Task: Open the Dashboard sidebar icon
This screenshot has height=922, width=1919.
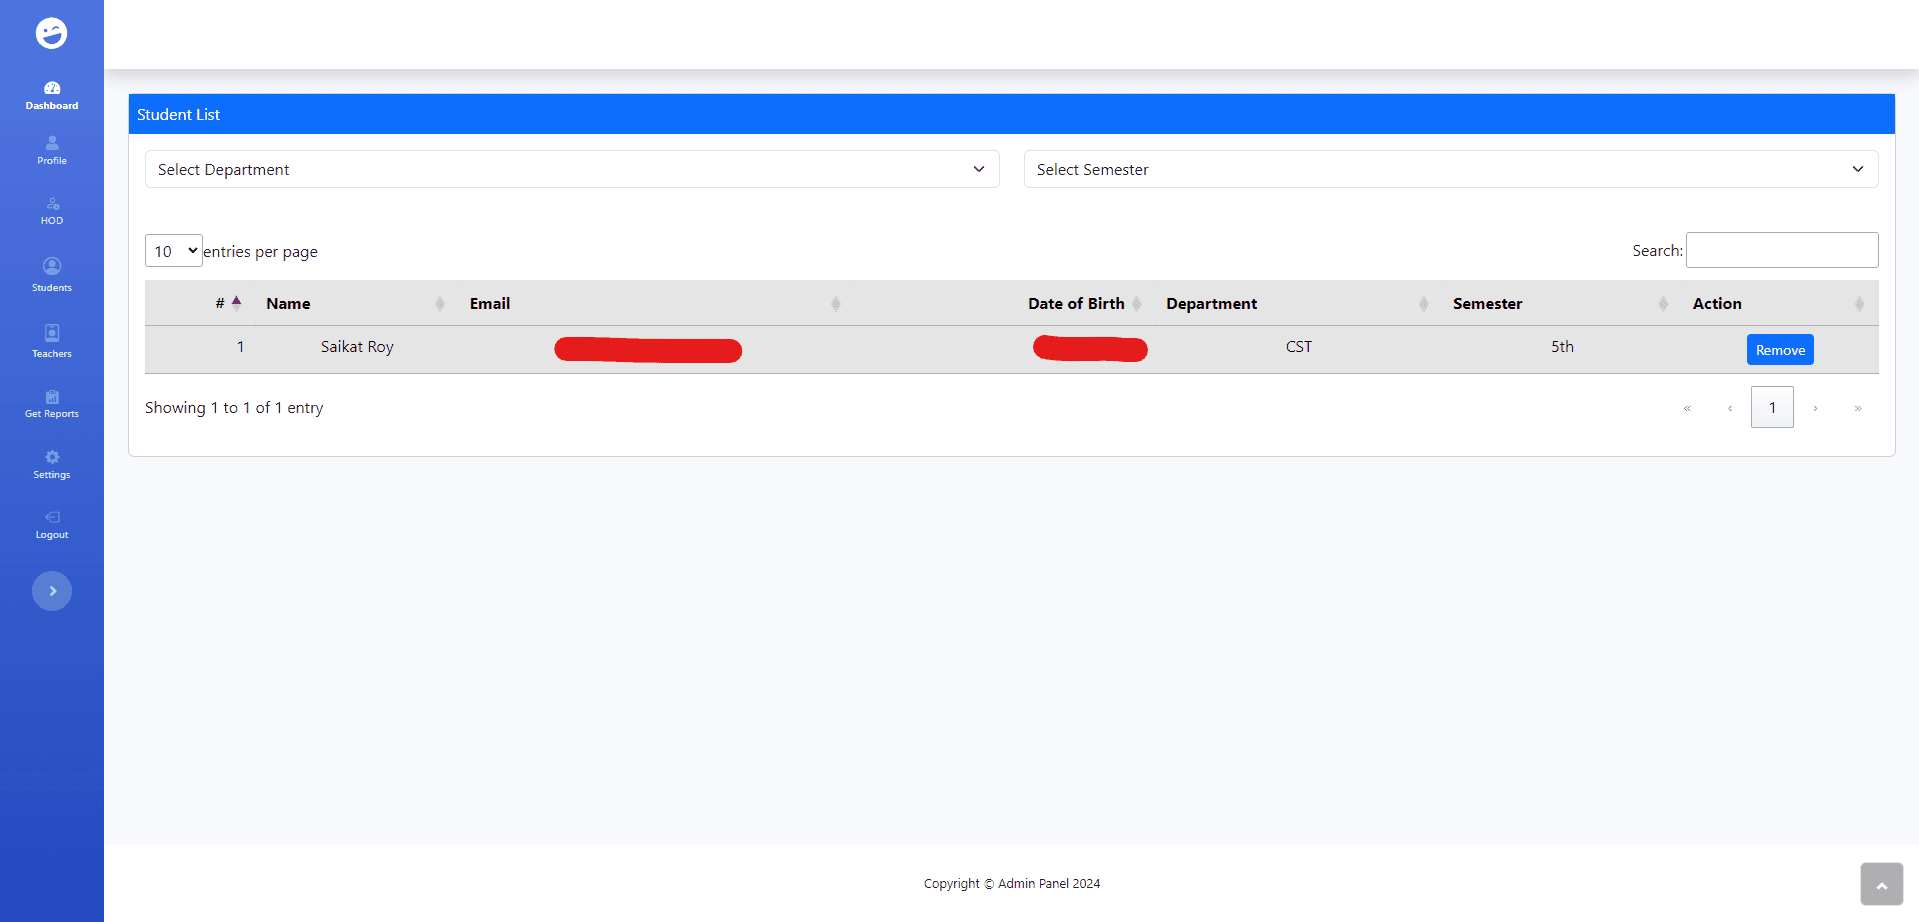Action: 52,88
